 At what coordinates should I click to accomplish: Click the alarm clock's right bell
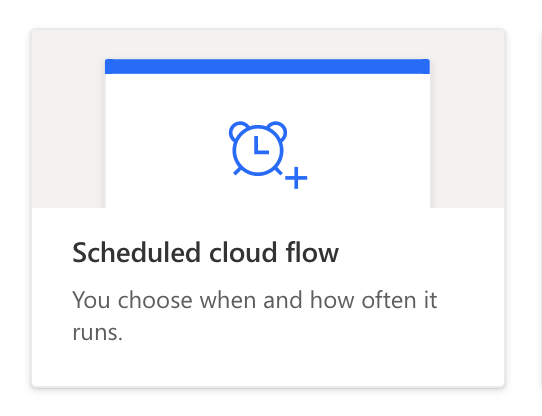point(277,131)
